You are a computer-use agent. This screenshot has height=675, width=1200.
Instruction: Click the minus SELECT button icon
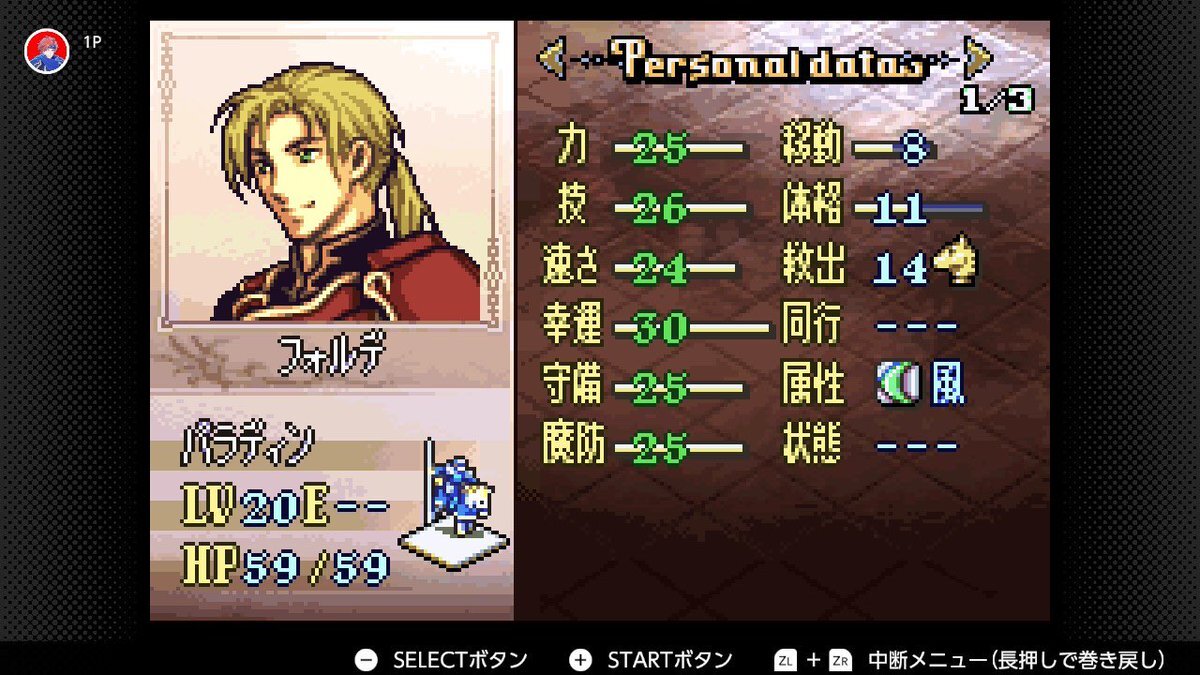coord(367,660)
